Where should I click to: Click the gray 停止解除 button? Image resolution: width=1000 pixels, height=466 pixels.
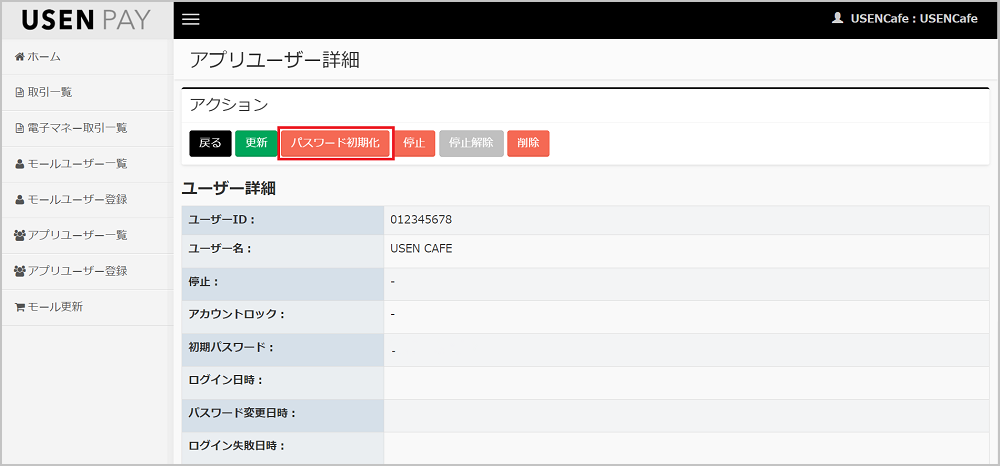pos(471,143)
